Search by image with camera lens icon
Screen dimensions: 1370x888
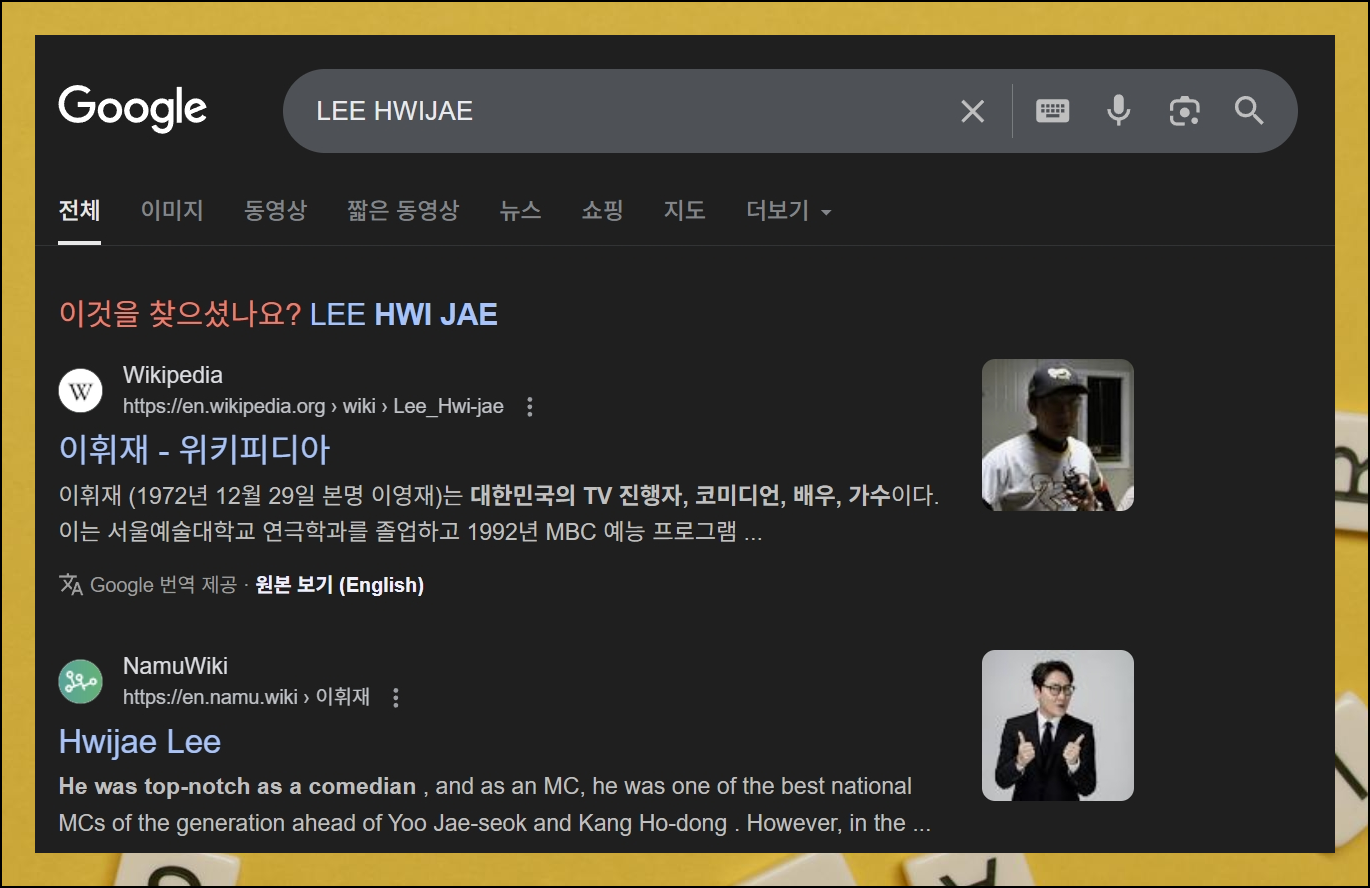(1184, 110)
